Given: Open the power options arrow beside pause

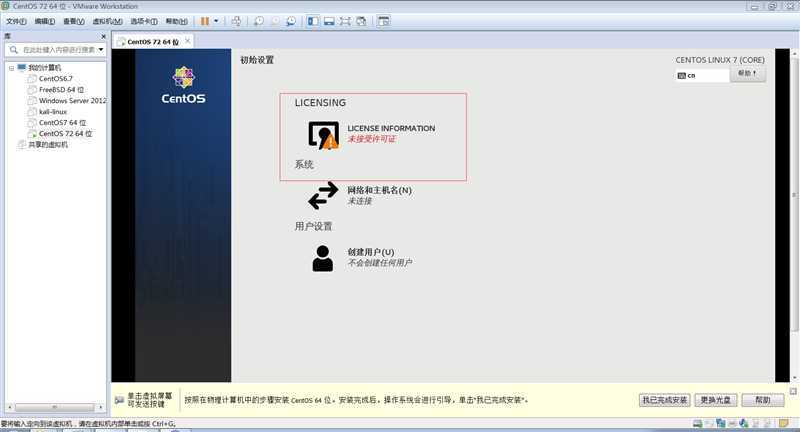Looking at the screenshot, I should click(x=216, y=21).
